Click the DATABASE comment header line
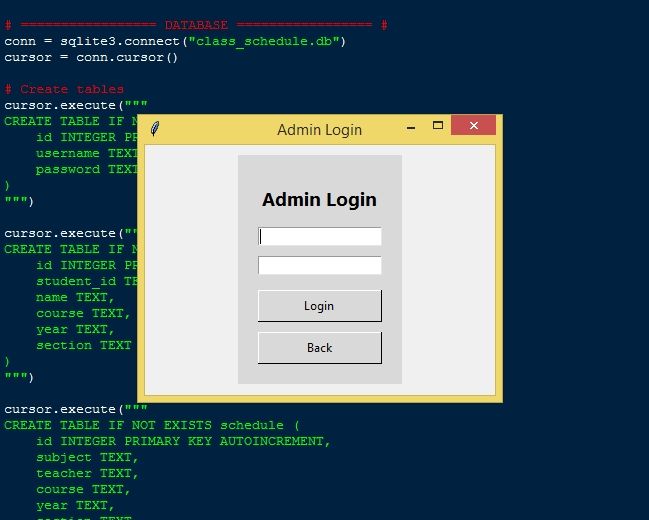Image resolution: width=649 pixels, height=520 pixels. point(195,25)
